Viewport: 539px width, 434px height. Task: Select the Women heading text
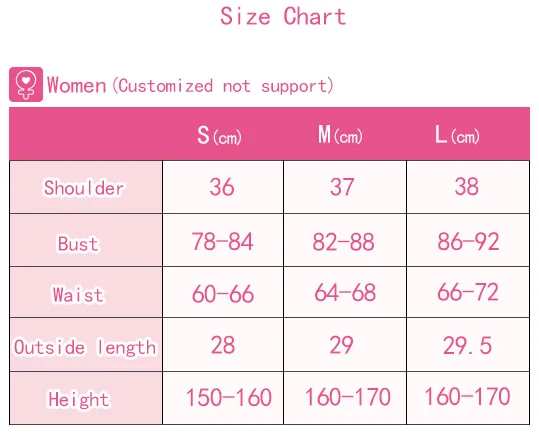coord(76,85)
